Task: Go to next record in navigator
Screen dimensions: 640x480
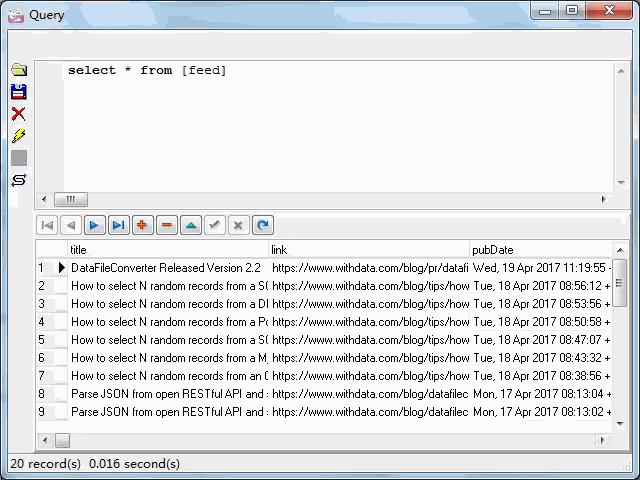Action: click(95, 225)
